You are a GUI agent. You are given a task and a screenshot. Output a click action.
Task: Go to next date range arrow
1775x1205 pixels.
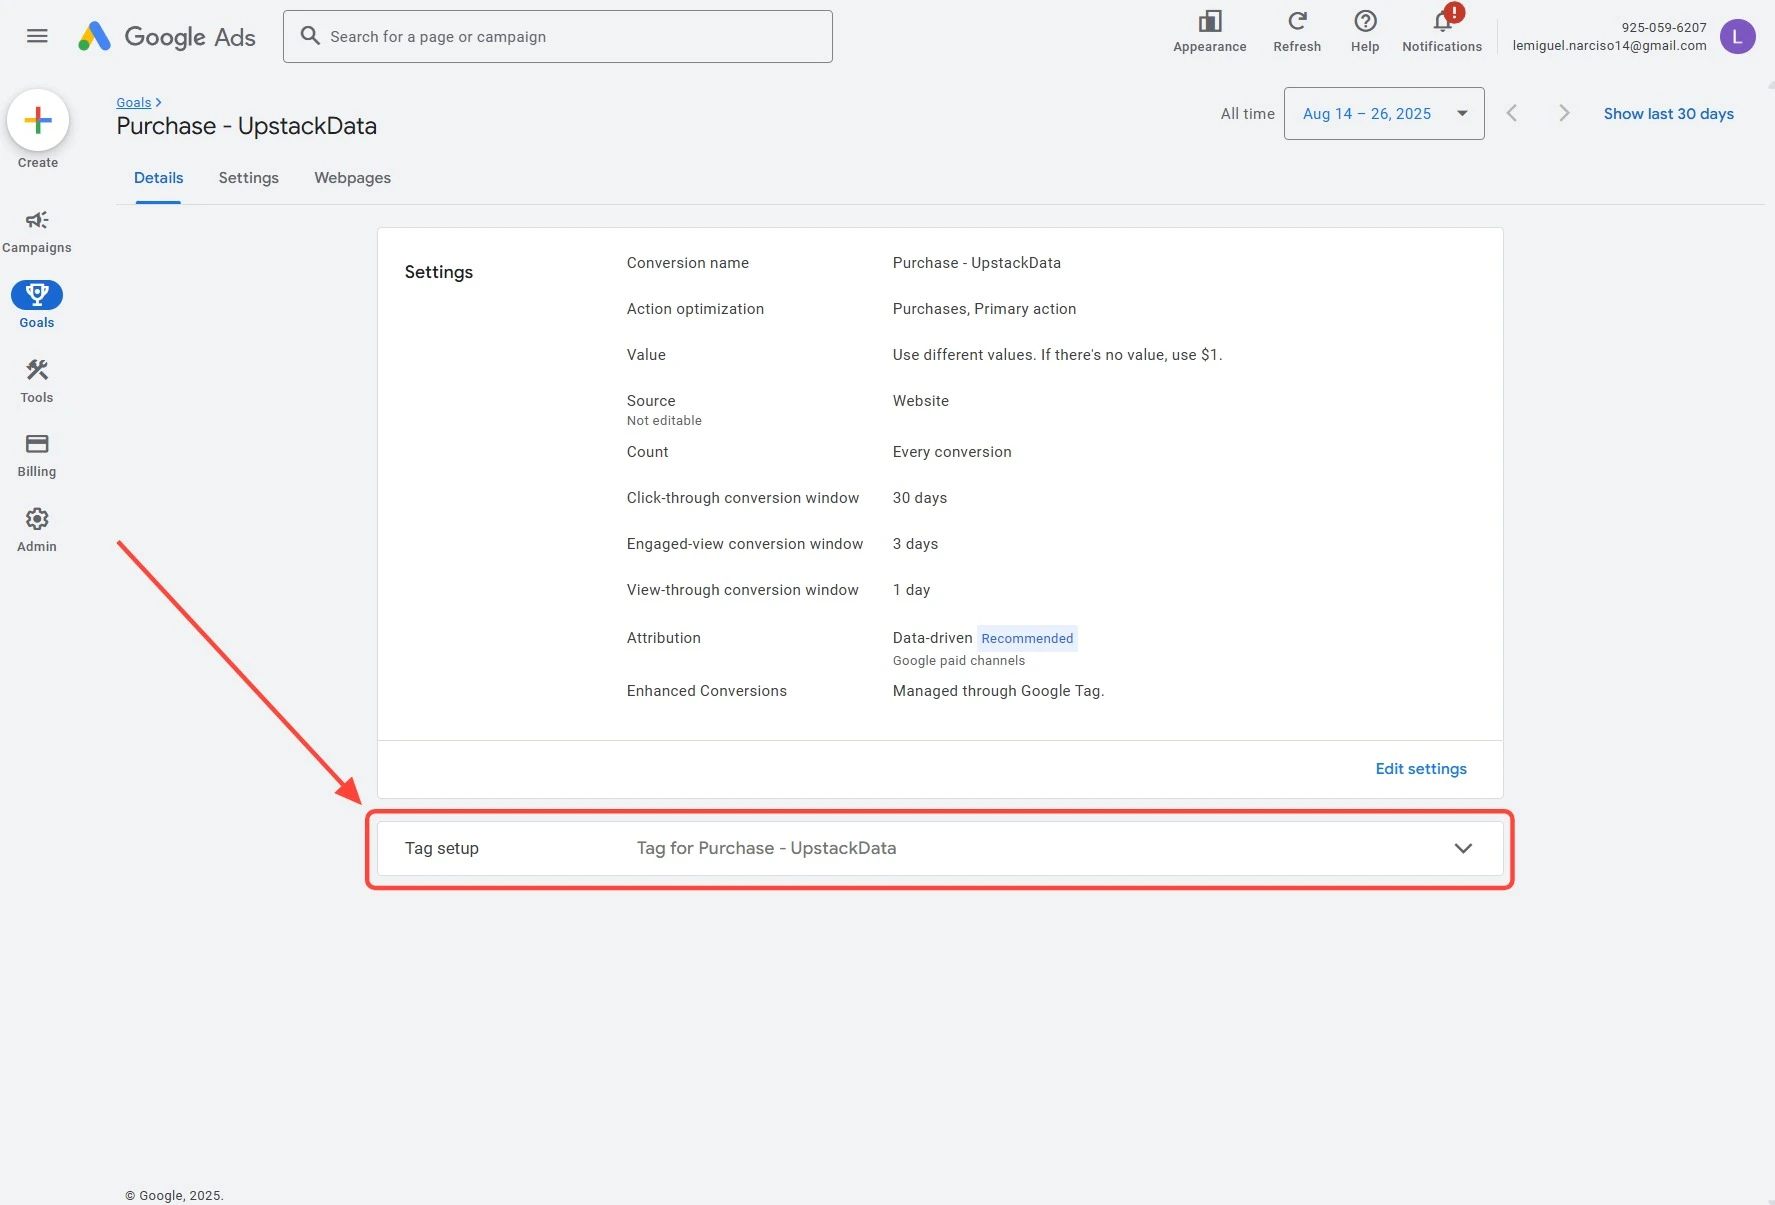pos(1564,114)
